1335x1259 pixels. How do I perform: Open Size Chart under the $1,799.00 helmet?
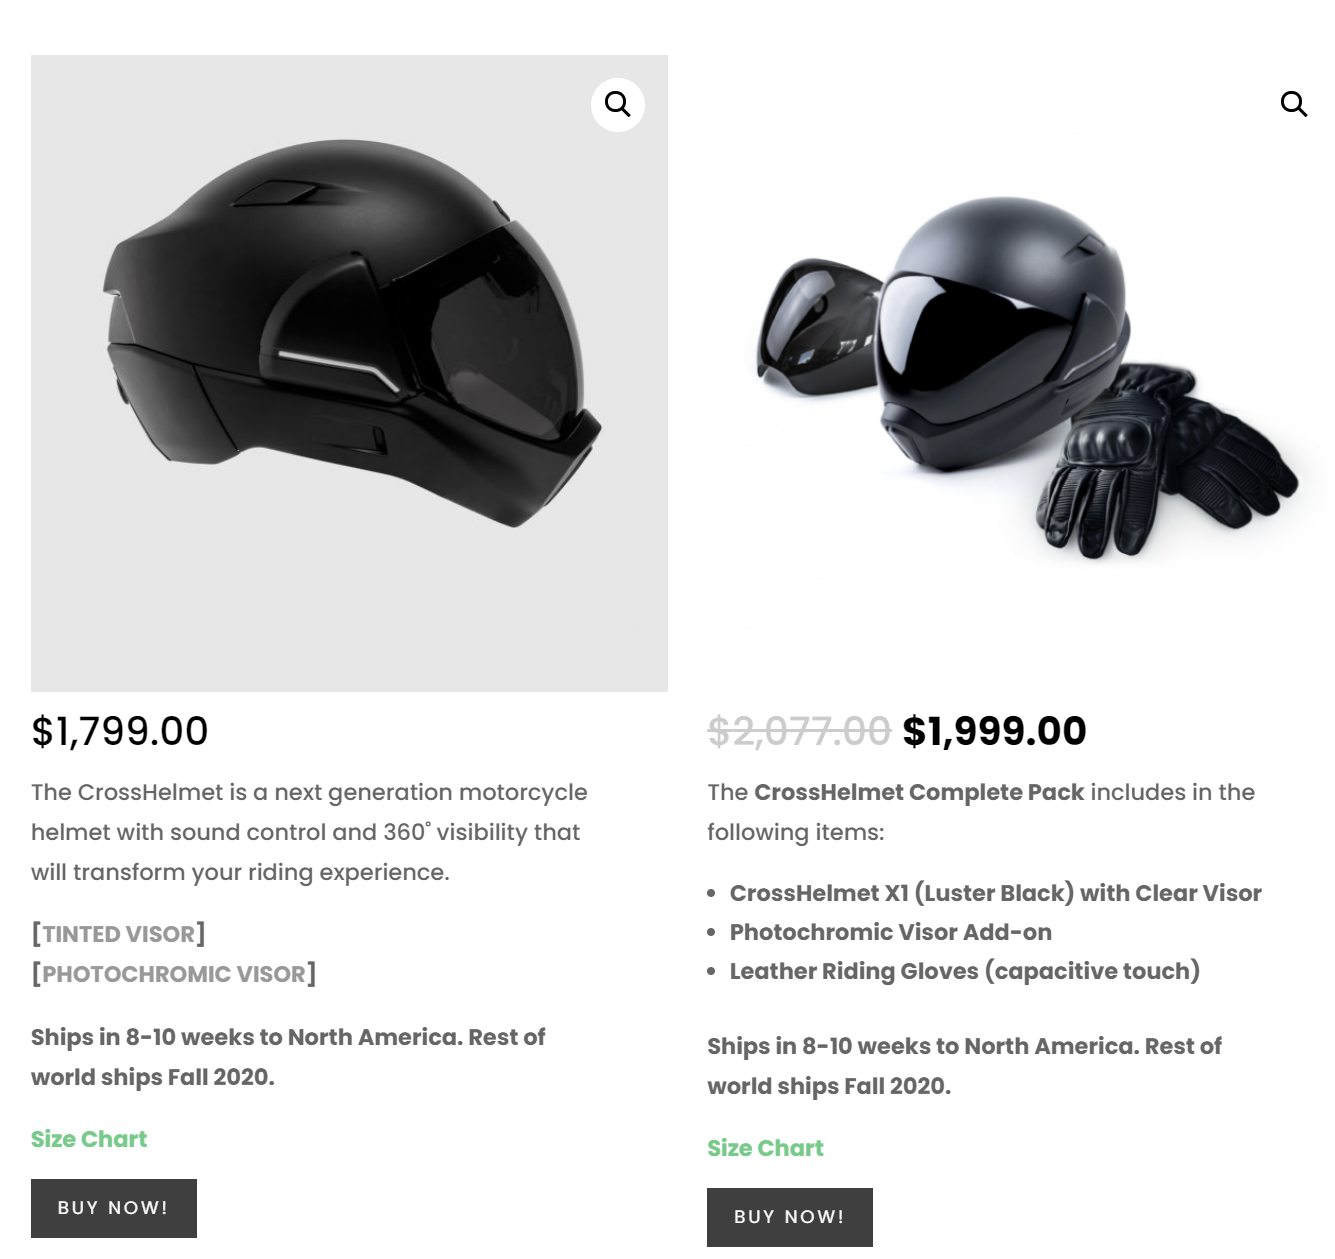point(89,1139)
